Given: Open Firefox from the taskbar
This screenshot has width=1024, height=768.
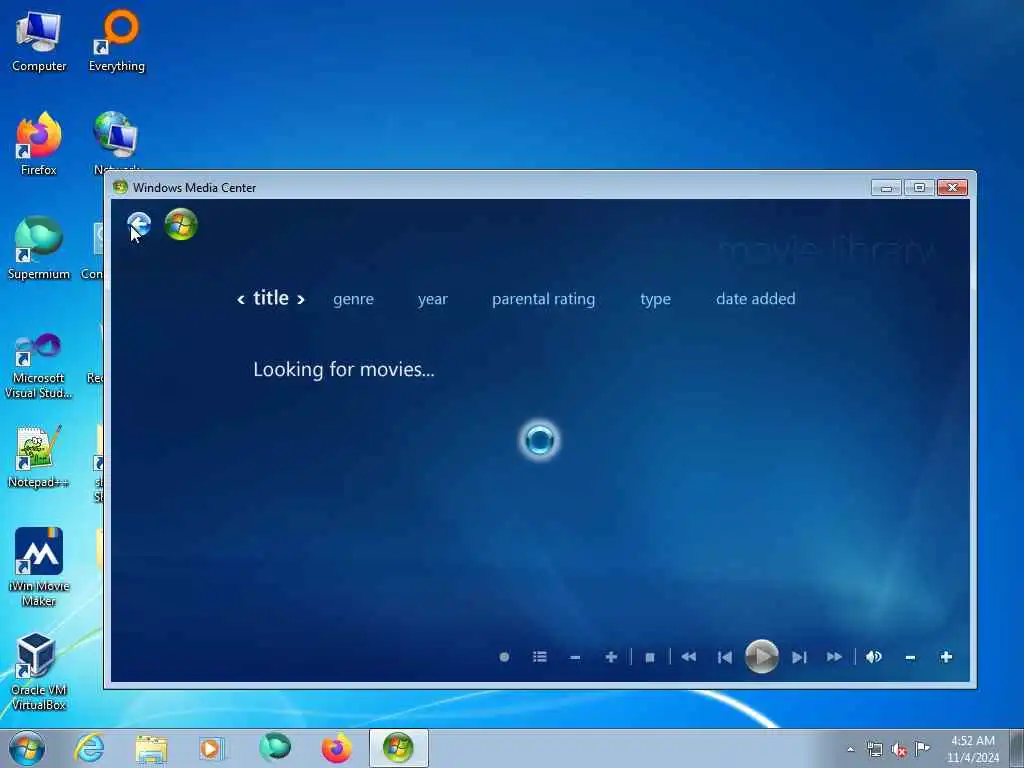Looking at the screenshot, I should tap(336, 748).
